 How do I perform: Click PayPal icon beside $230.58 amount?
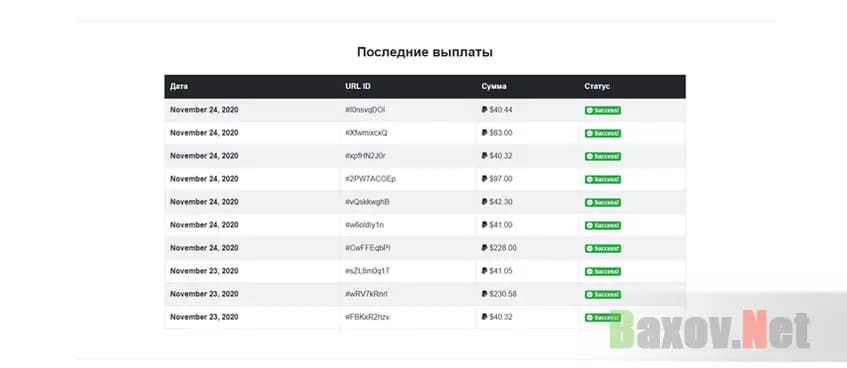(484, 294)
